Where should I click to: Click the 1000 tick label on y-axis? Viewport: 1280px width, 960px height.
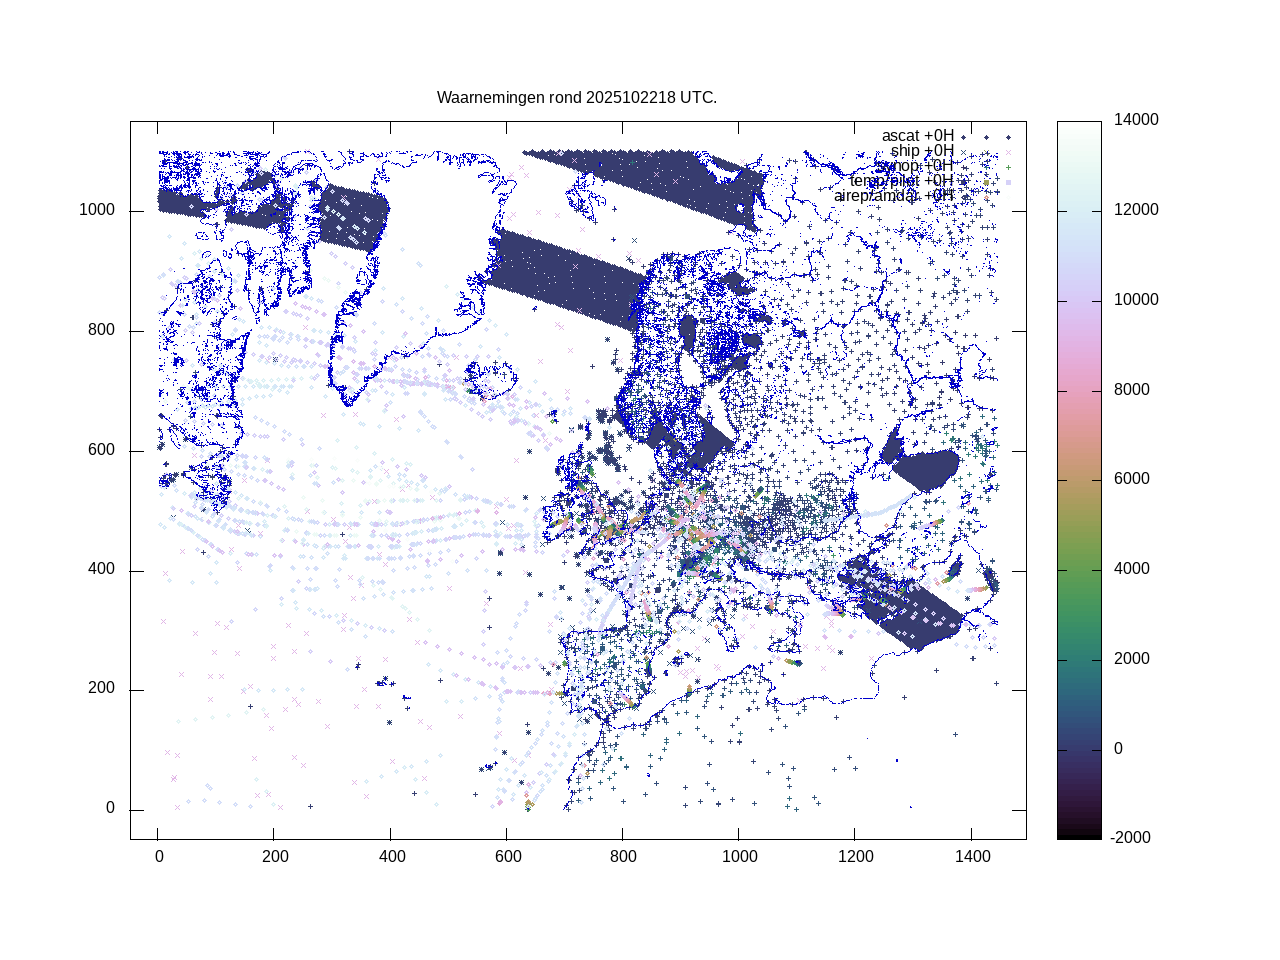97,211
